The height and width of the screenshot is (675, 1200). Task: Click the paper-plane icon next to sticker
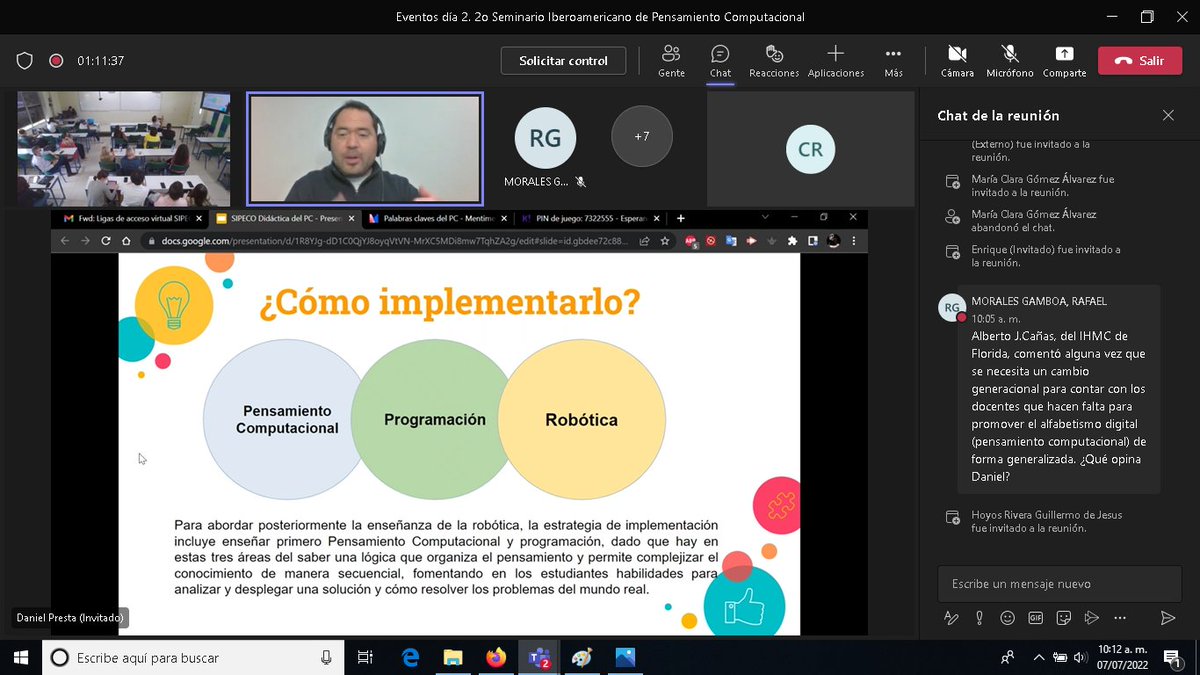tap(1092, 618)
